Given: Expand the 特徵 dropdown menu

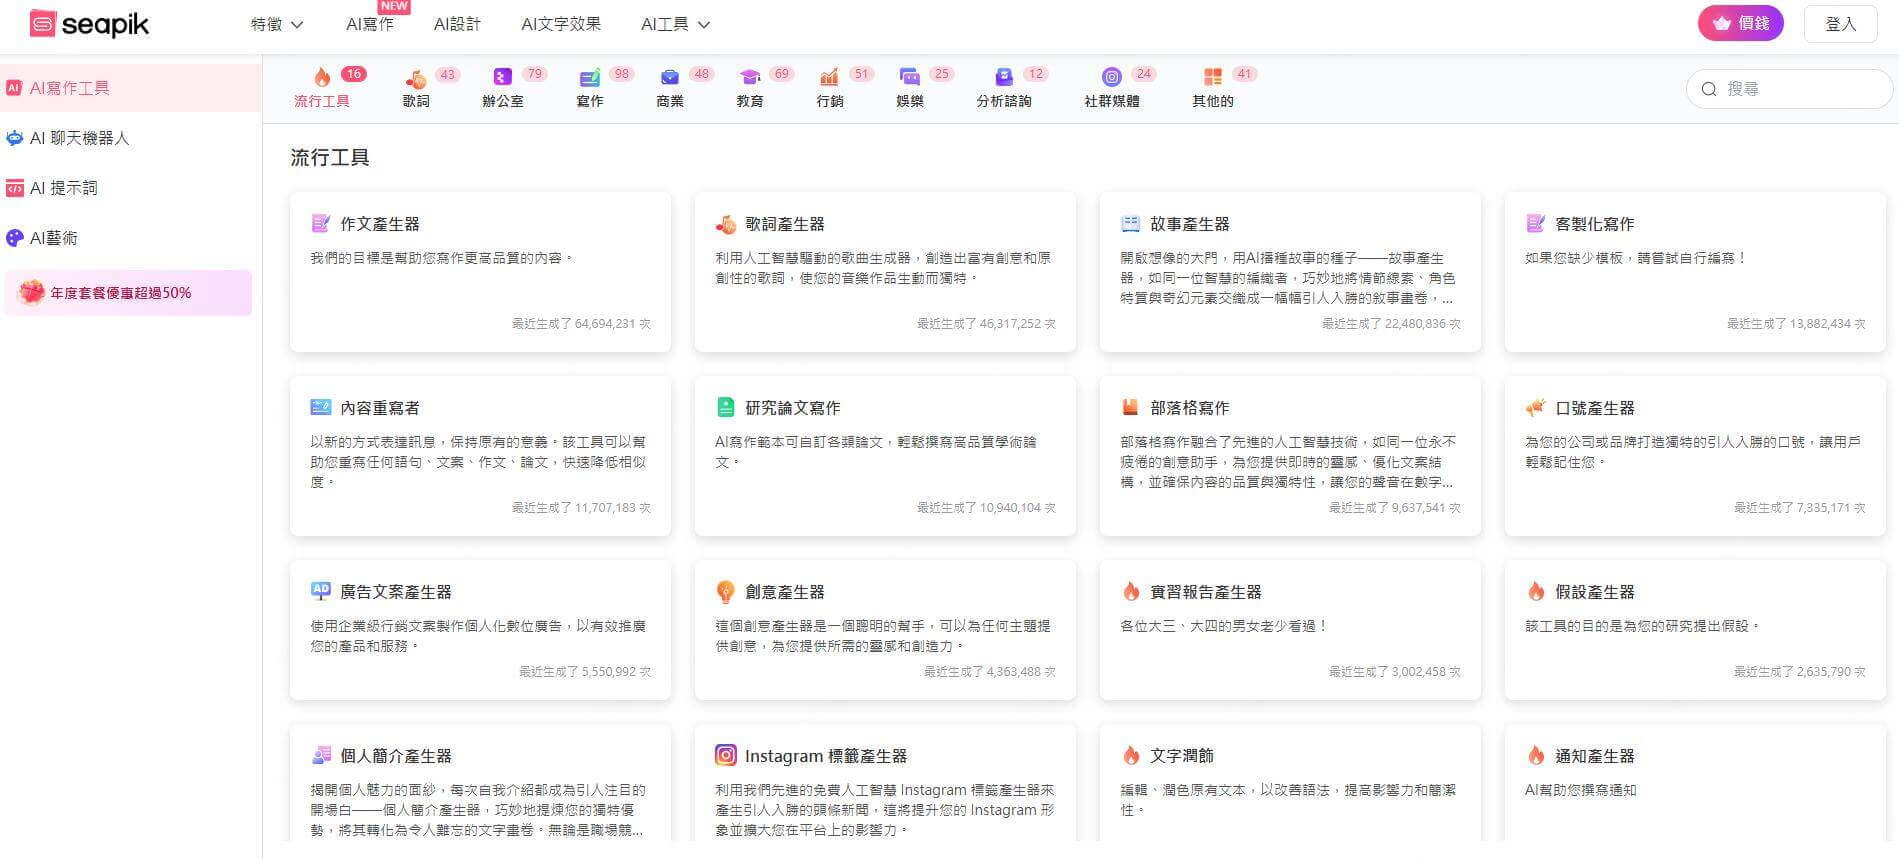Looking at the screenshot, I should point(277,24).
